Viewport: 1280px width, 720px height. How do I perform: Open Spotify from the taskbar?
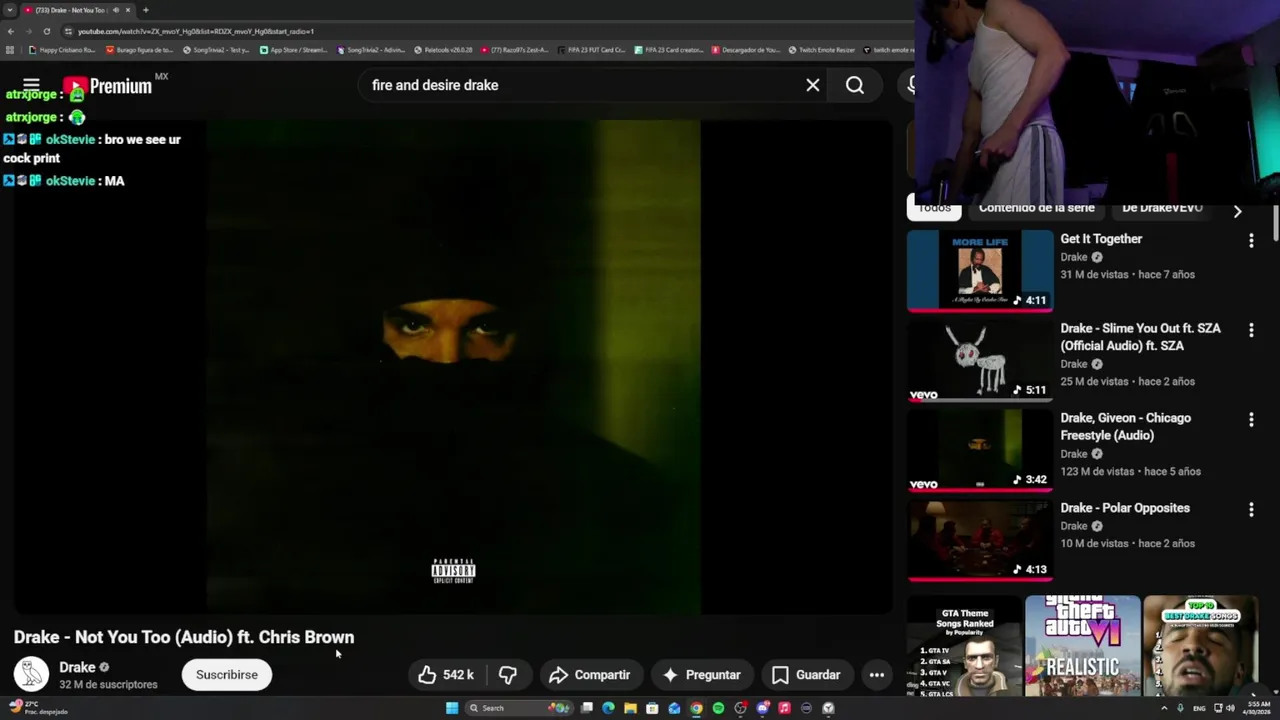pyautogui.click(x=718, y=708)
